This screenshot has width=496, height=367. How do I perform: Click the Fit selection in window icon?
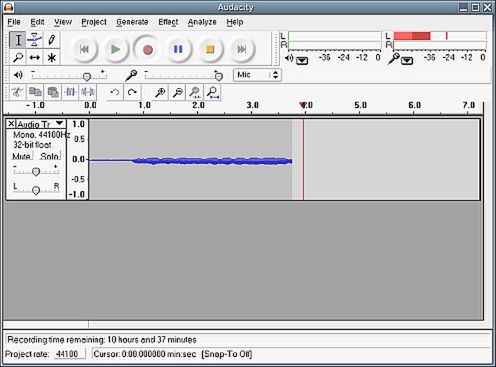click(x=195, y=92)
